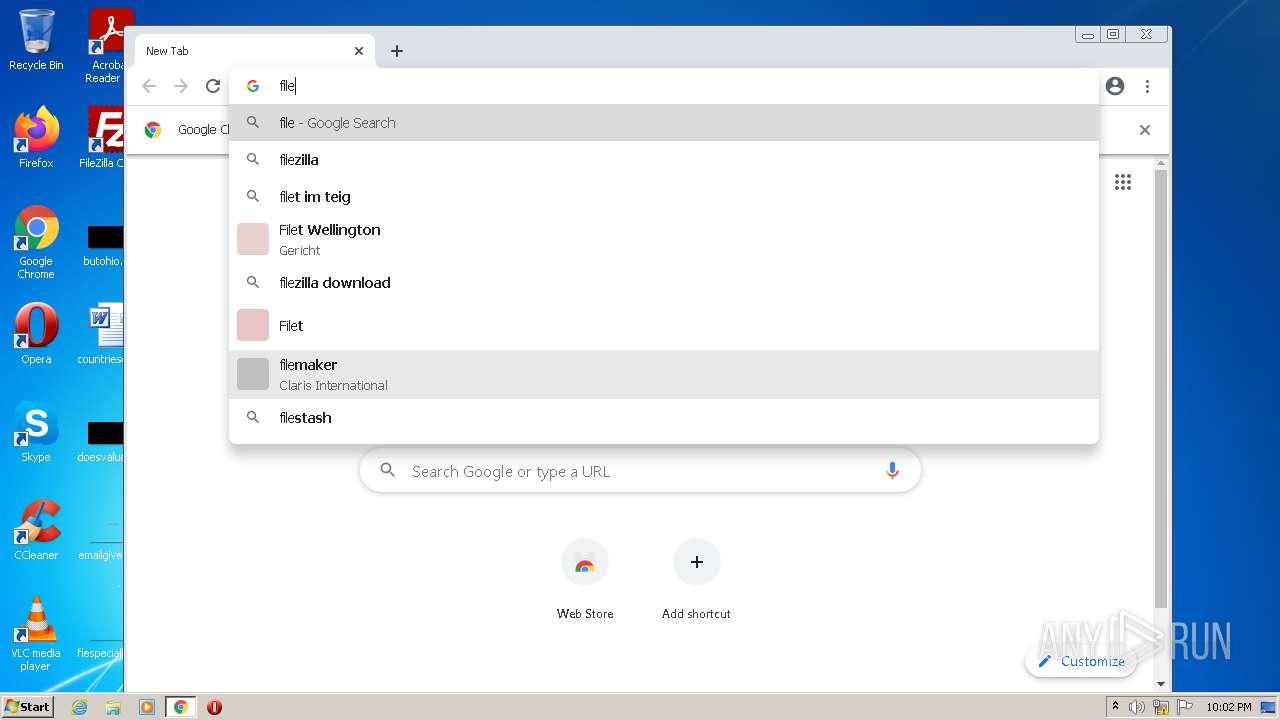Click the scrollbar down arrow
The width and height of the screenshot is (1280, 720).
coord(1160,684)
